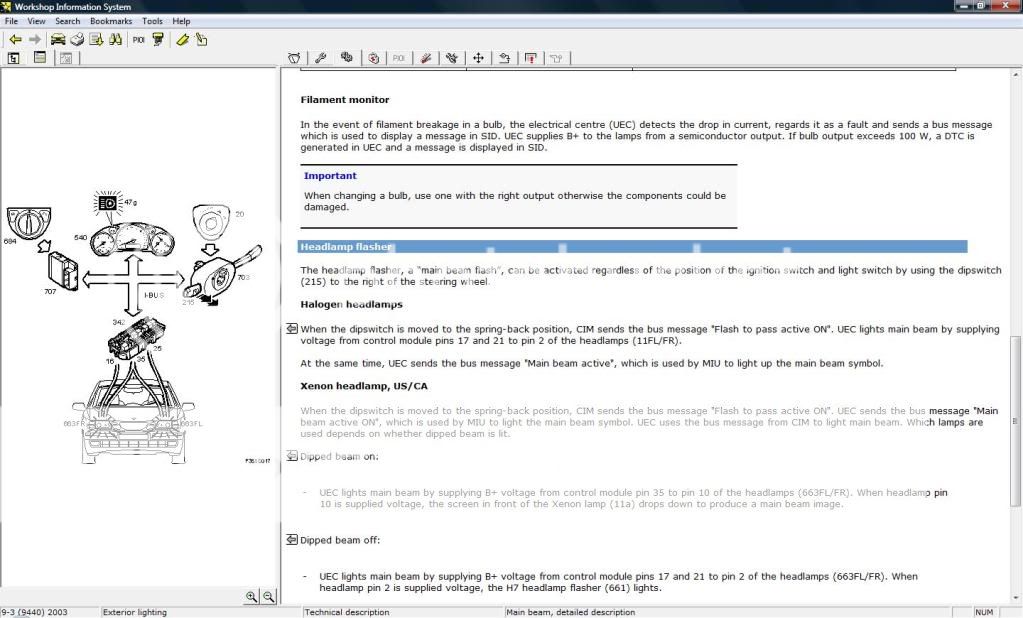Click the wrench icon in content toolbar
The image size is (1023, 618).
(x=320, y=58)
